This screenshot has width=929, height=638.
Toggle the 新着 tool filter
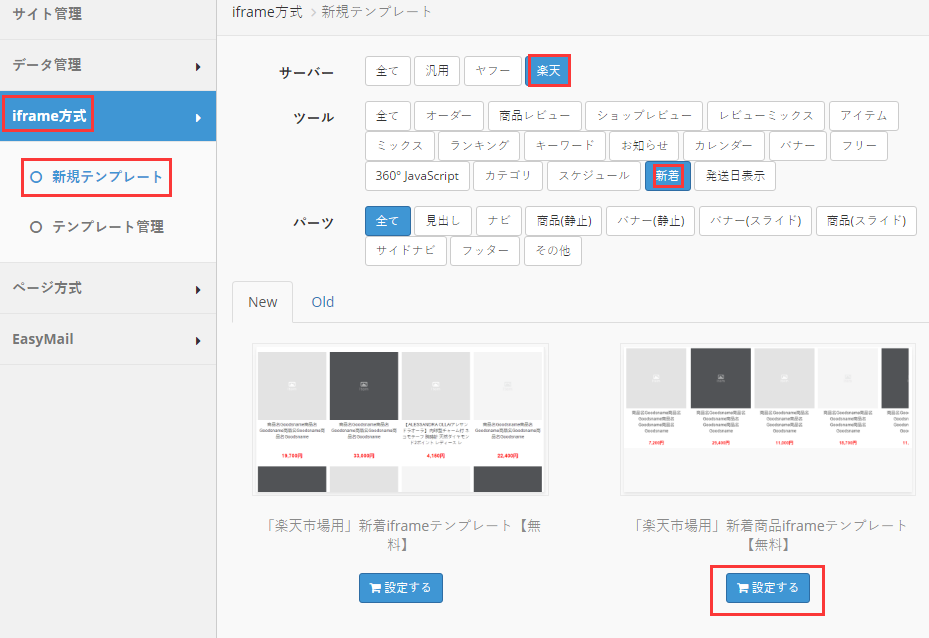point(667,176)
